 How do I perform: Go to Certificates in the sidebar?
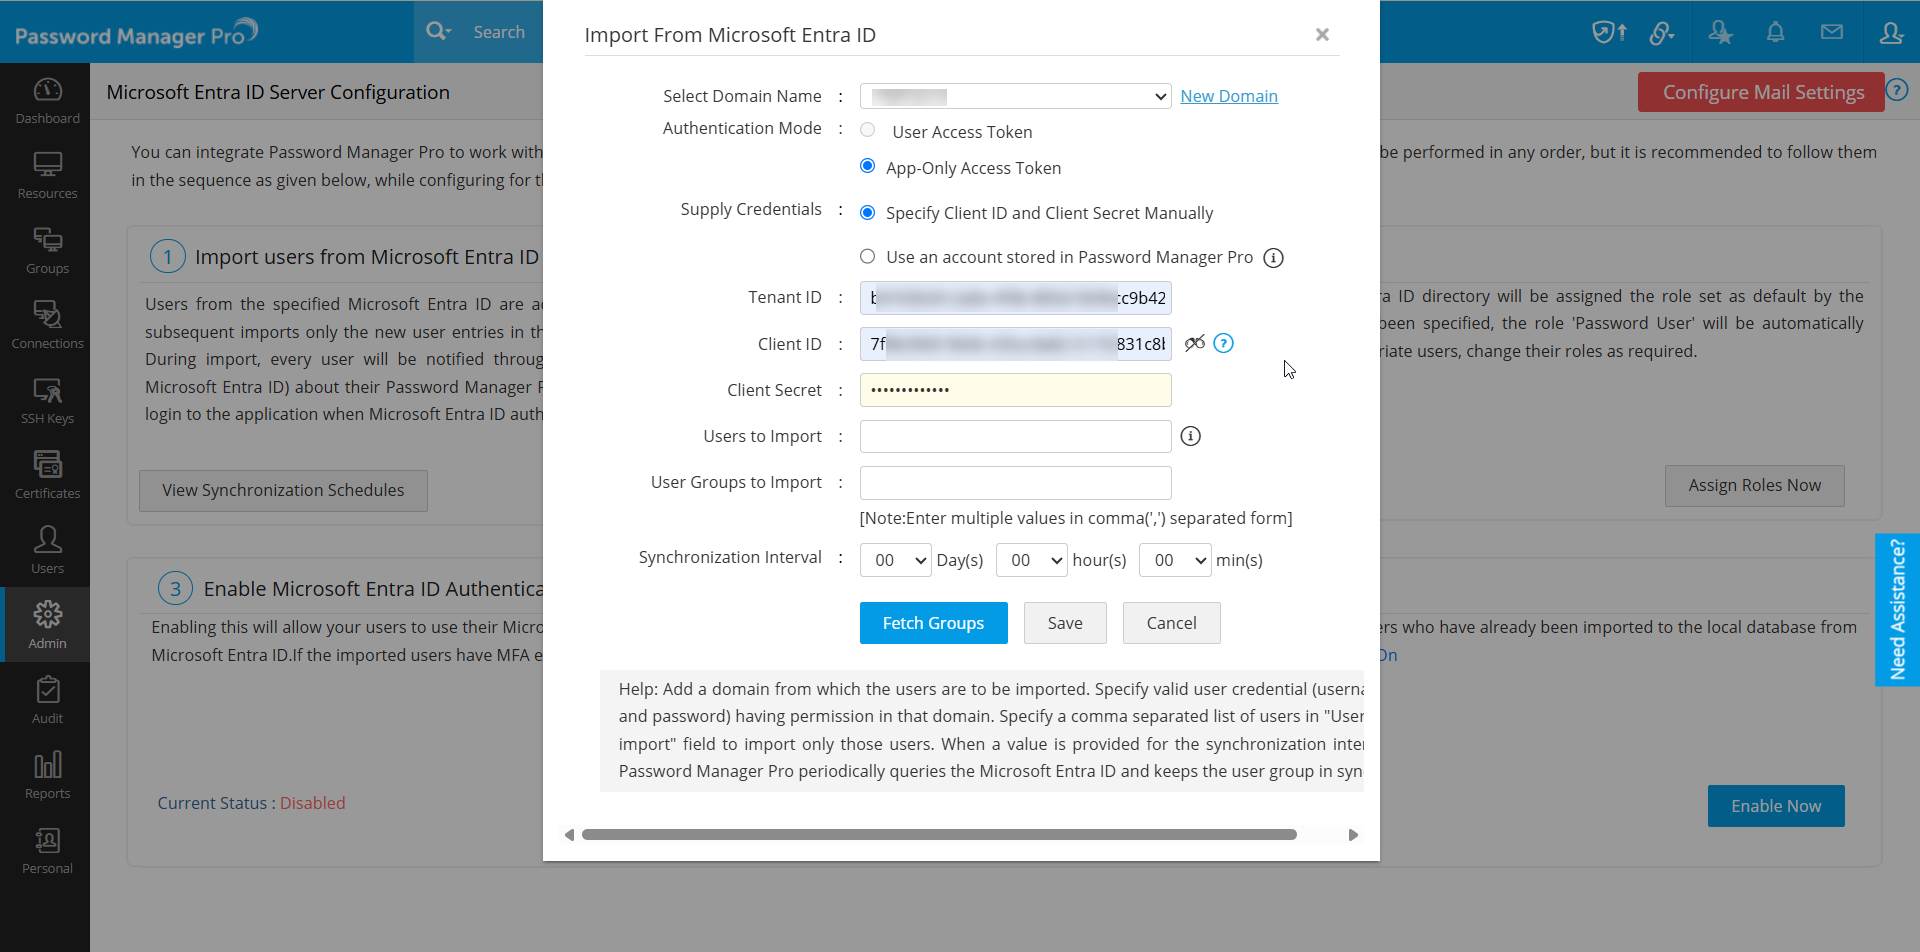click(x=47, y=475)
